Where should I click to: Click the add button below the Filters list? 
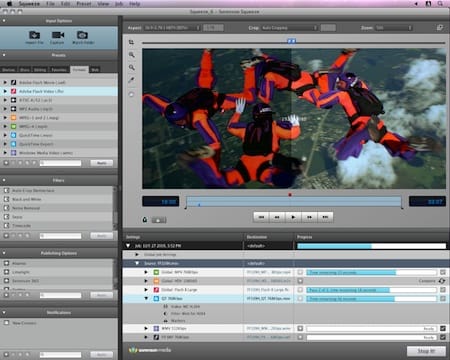pos(6,236)
